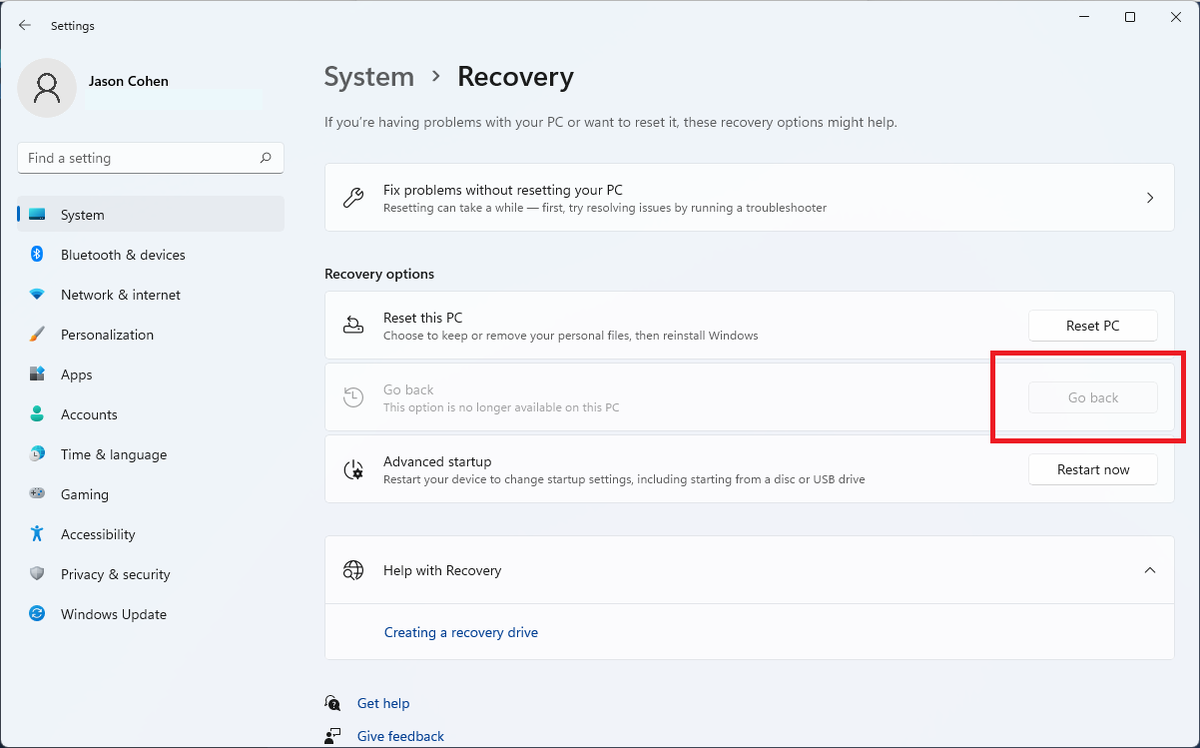Click the Apps icon in sidebar
The width and height of the screenshot is (1200, 748).
[x=37, y=374]
